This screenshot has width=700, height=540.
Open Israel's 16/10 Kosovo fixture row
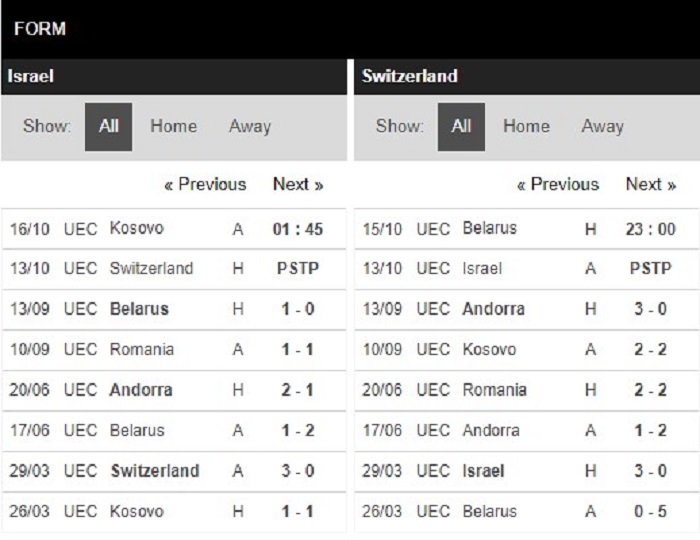(x=174, y=229)
